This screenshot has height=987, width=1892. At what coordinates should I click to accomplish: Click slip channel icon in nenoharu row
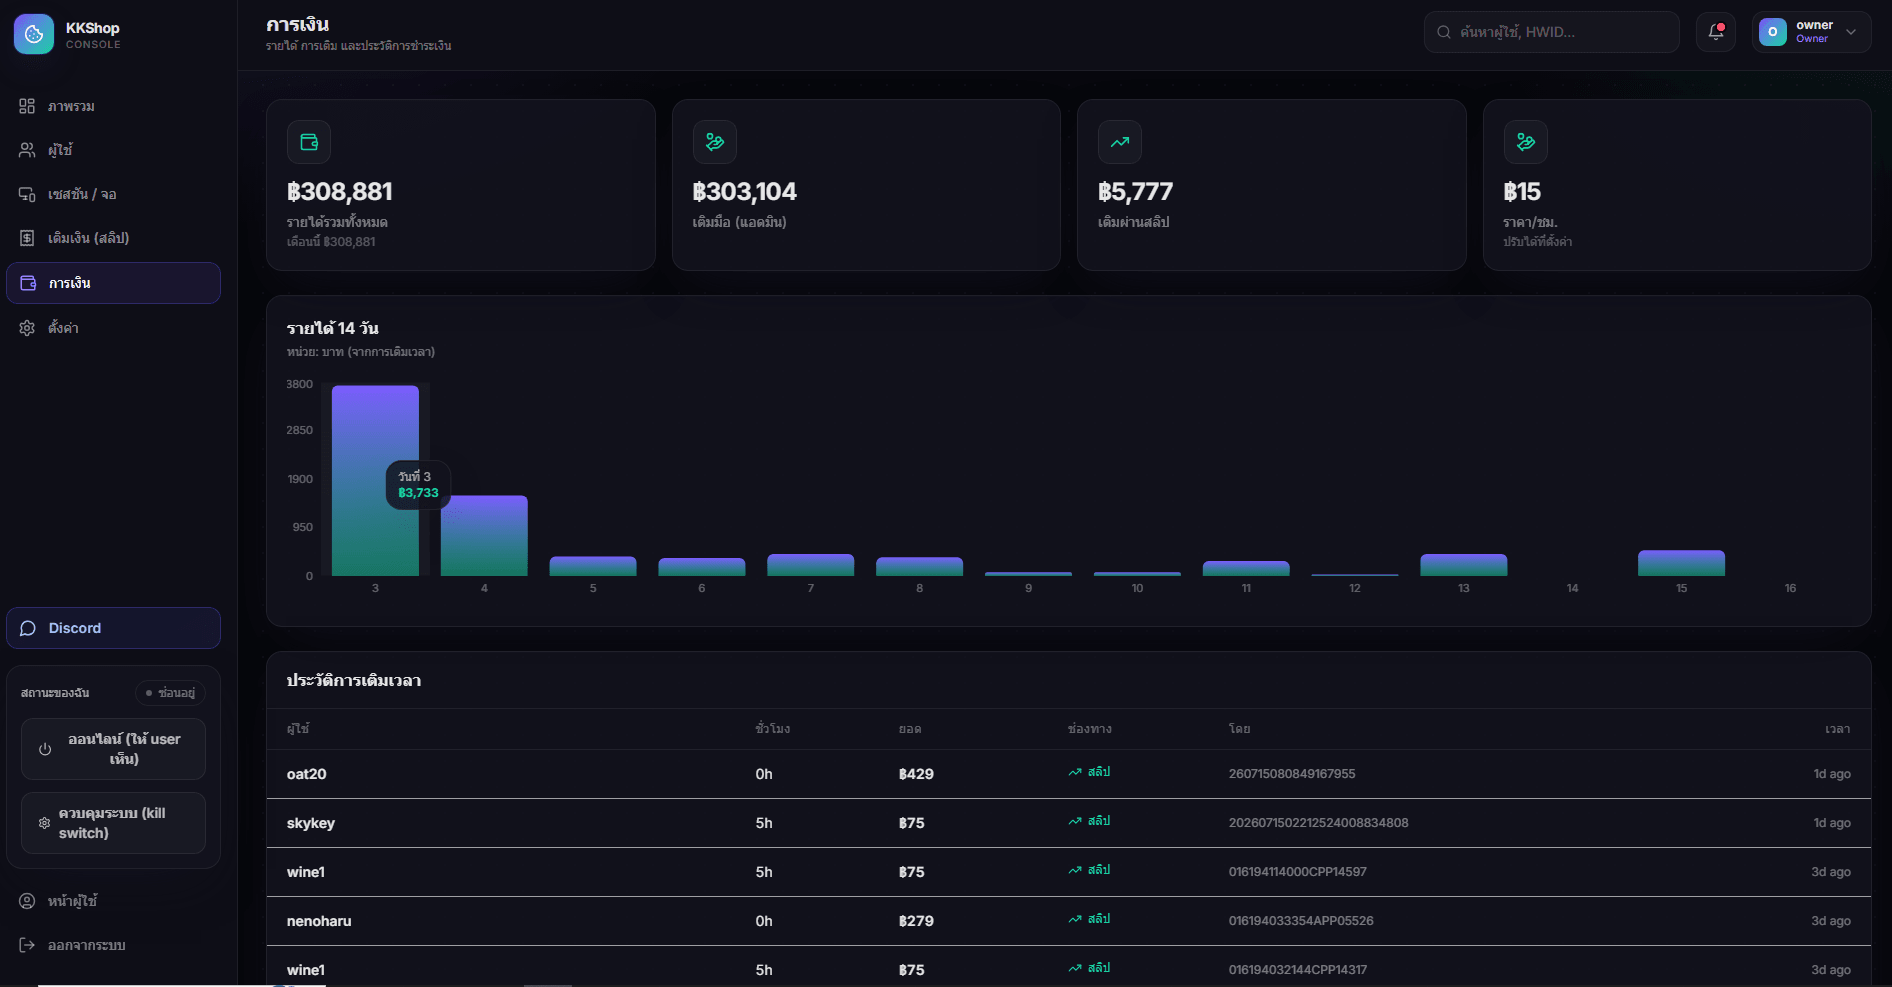pos(1075,919)
